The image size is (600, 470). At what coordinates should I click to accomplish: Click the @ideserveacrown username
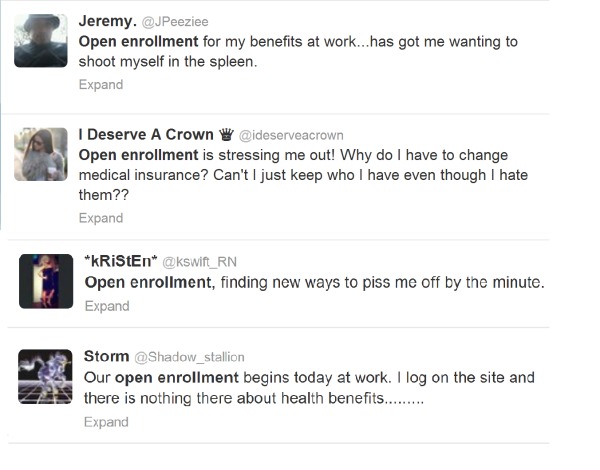click(288, 137)
